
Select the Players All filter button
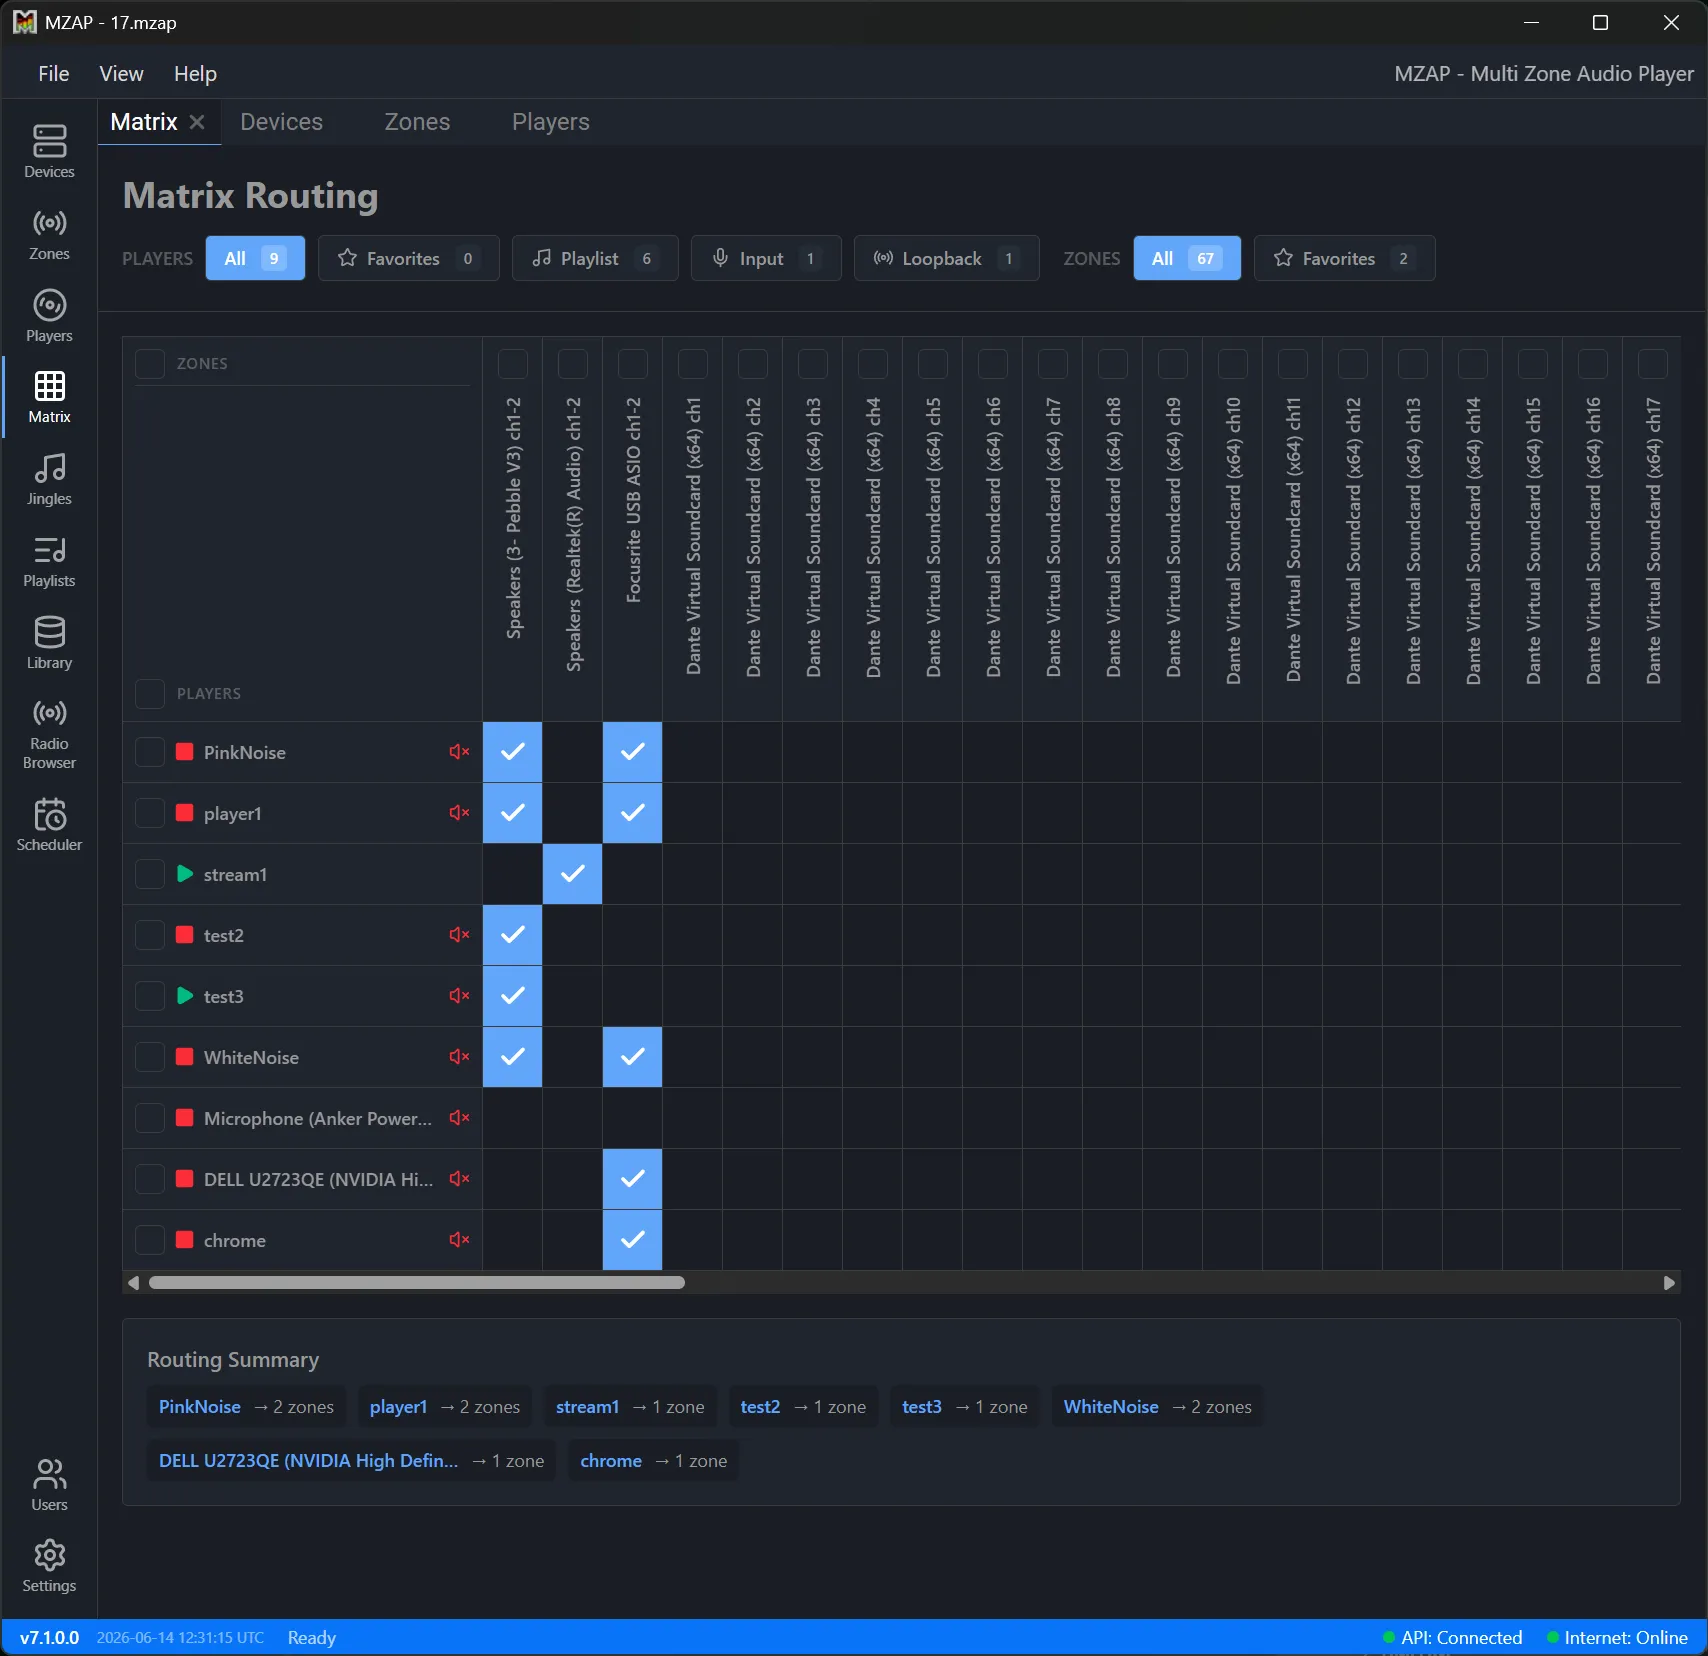pos(255,258)
